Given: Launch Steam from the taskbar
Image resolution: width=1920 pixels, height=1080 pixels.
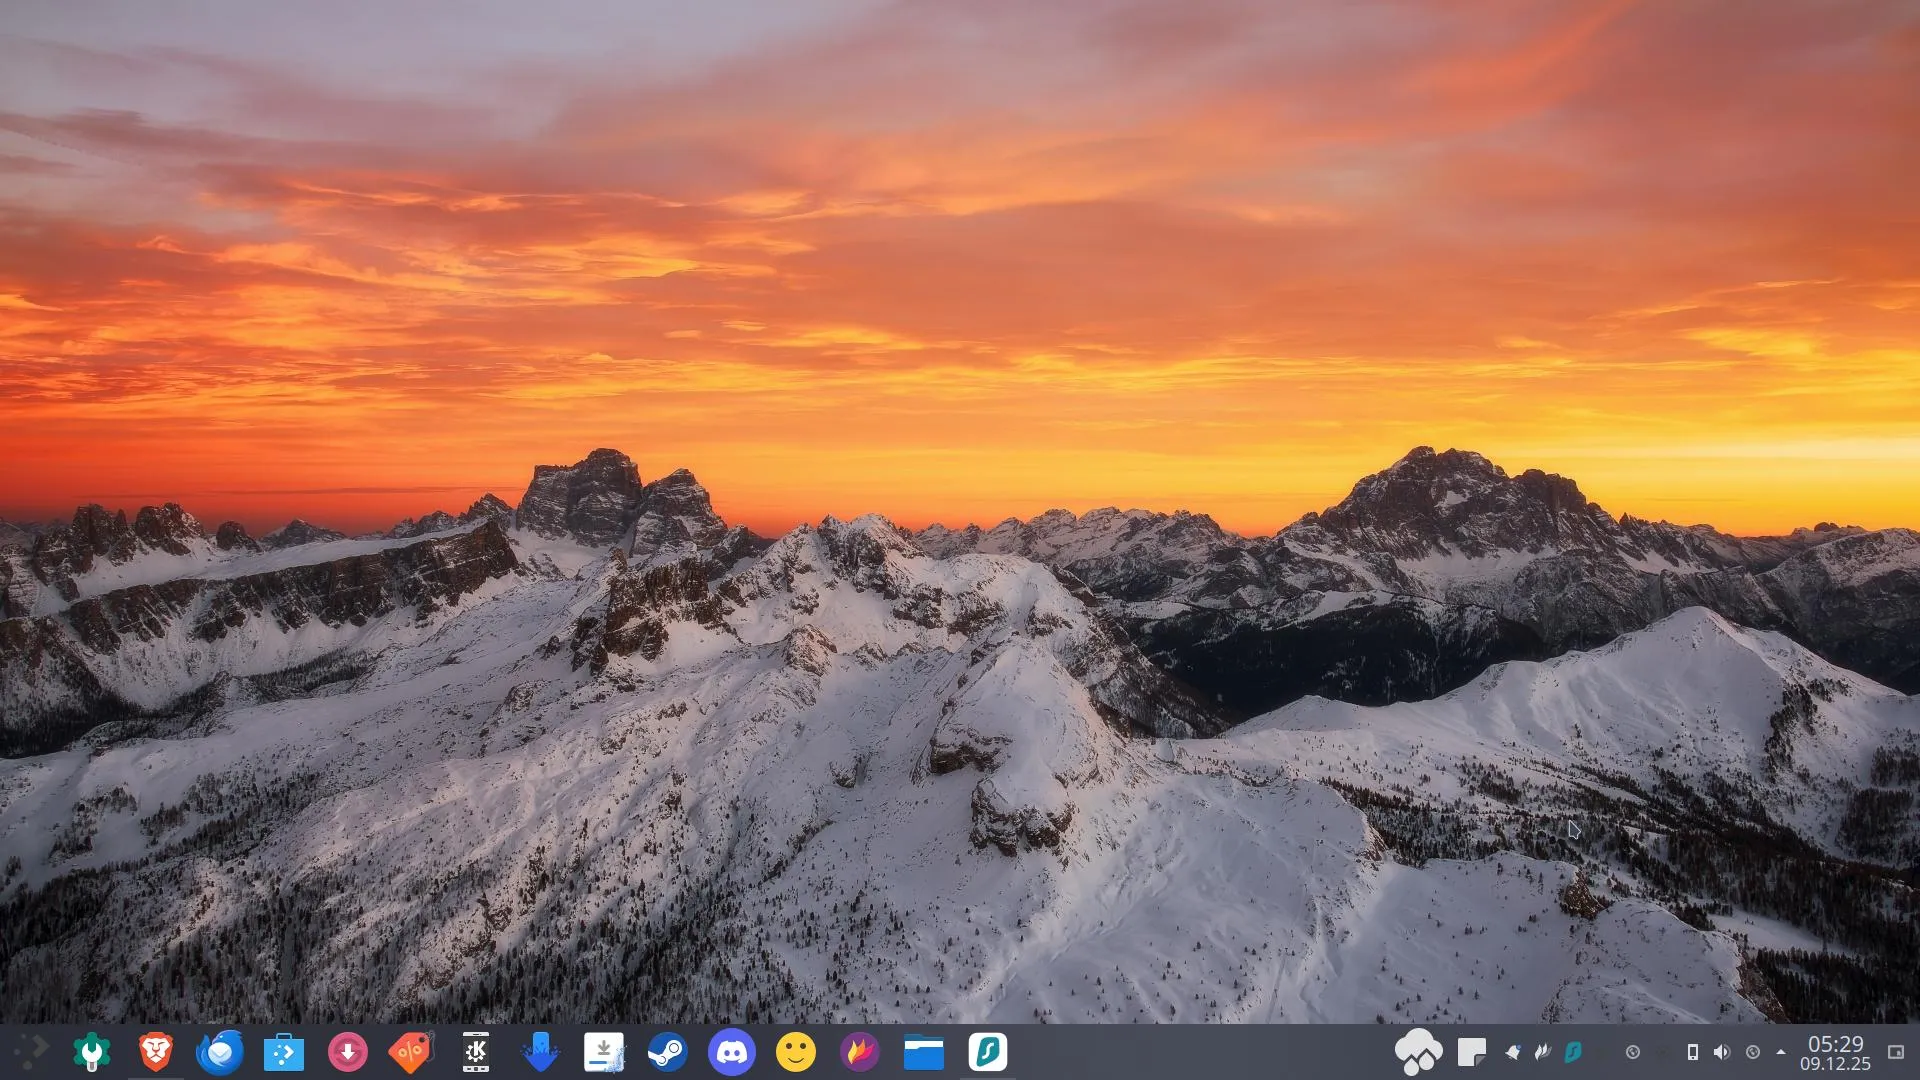Looking at the screenshot, I should tap(667, 1051).
